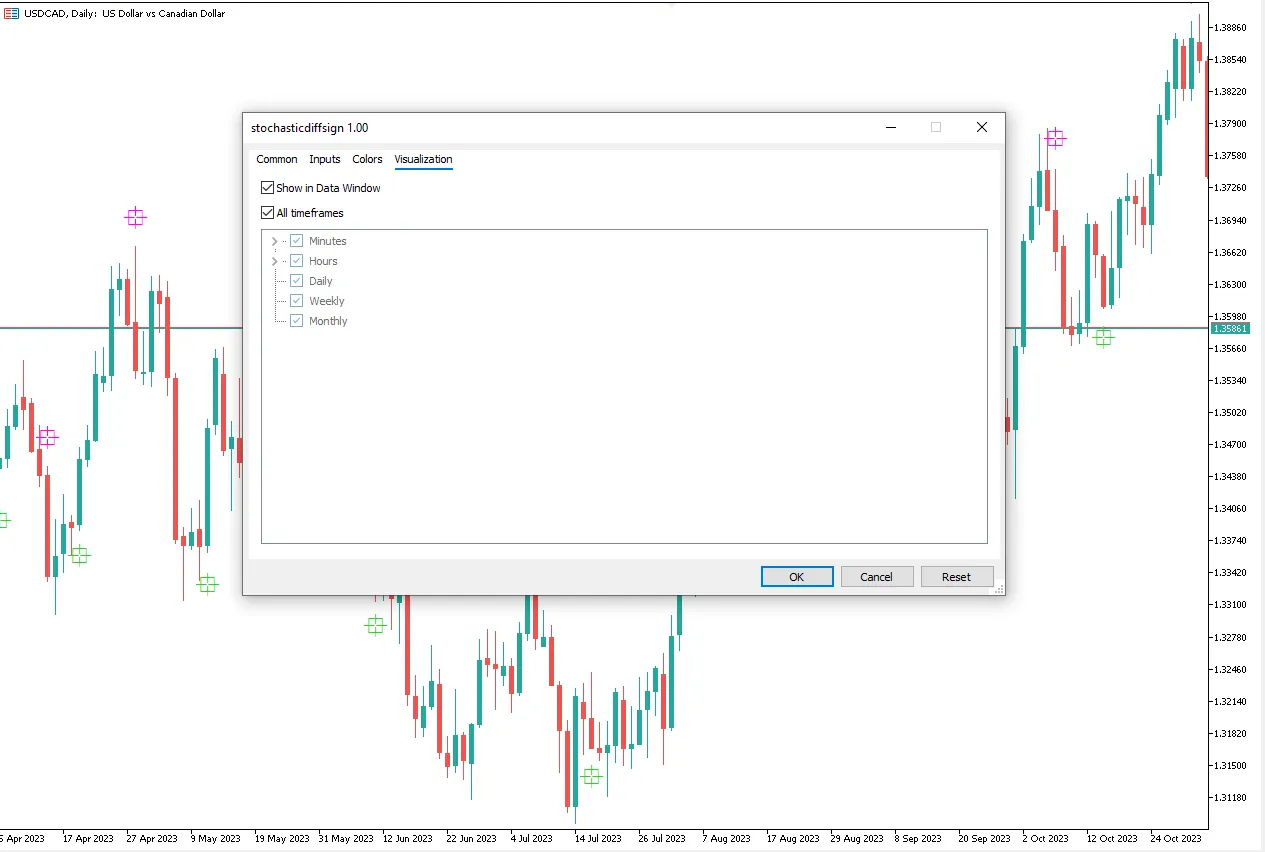Viewport: 1265px width, 852px height.
Task: Click green buy signal marker near 9 May
Action: 207,584
